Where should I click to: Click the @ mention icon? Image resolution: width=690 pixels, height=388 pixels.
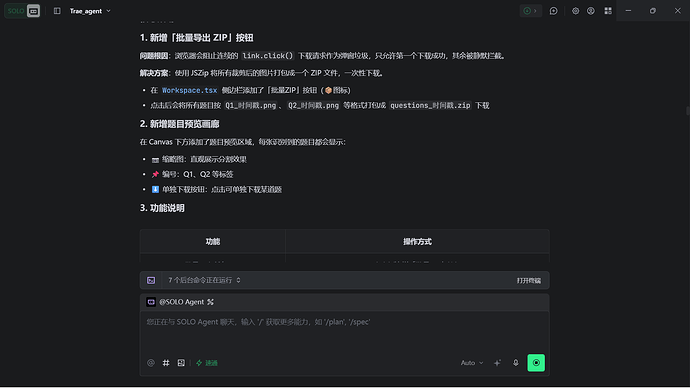click(151, 363)
